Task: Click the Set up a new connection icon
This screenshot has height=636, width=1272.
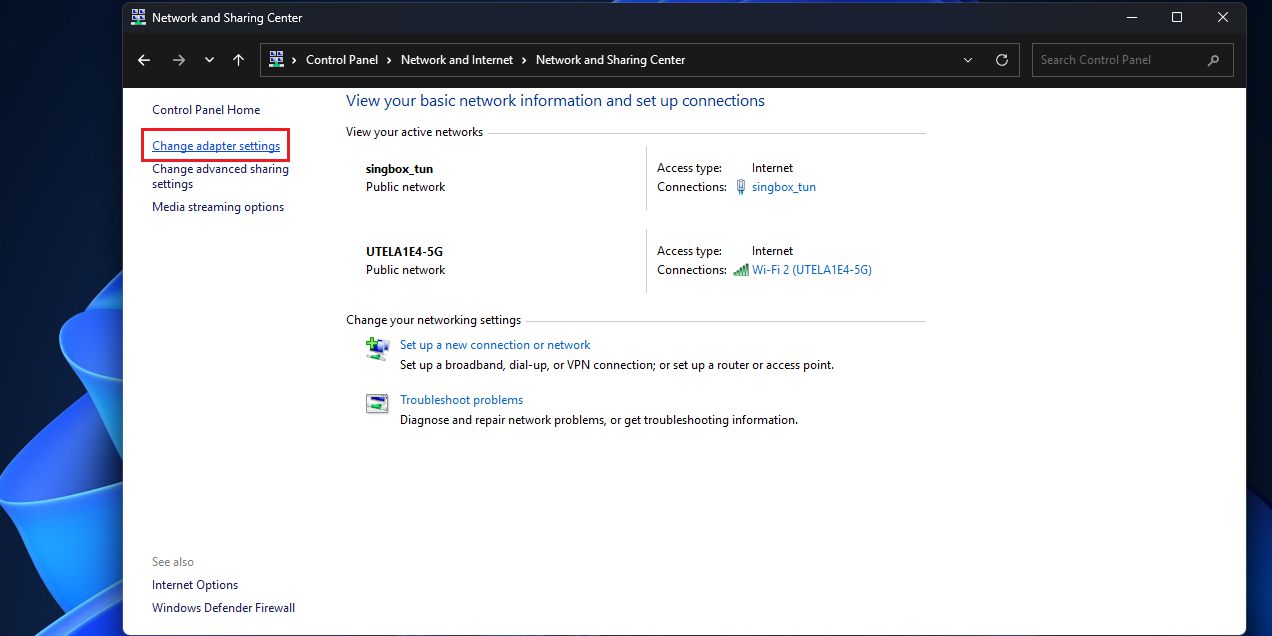Action: point(377,348)
